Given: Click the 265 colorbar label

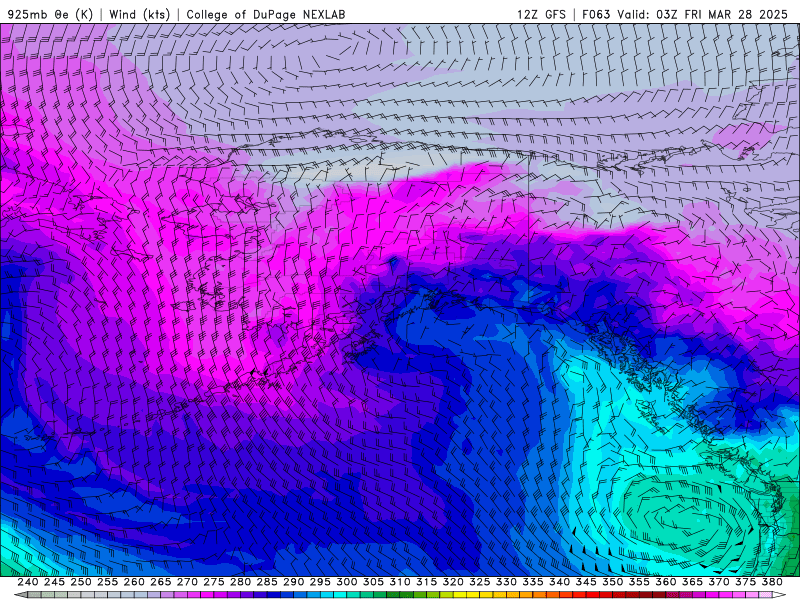Looking at the screenshot, I should pyautogui.click(x=160, y=582).
